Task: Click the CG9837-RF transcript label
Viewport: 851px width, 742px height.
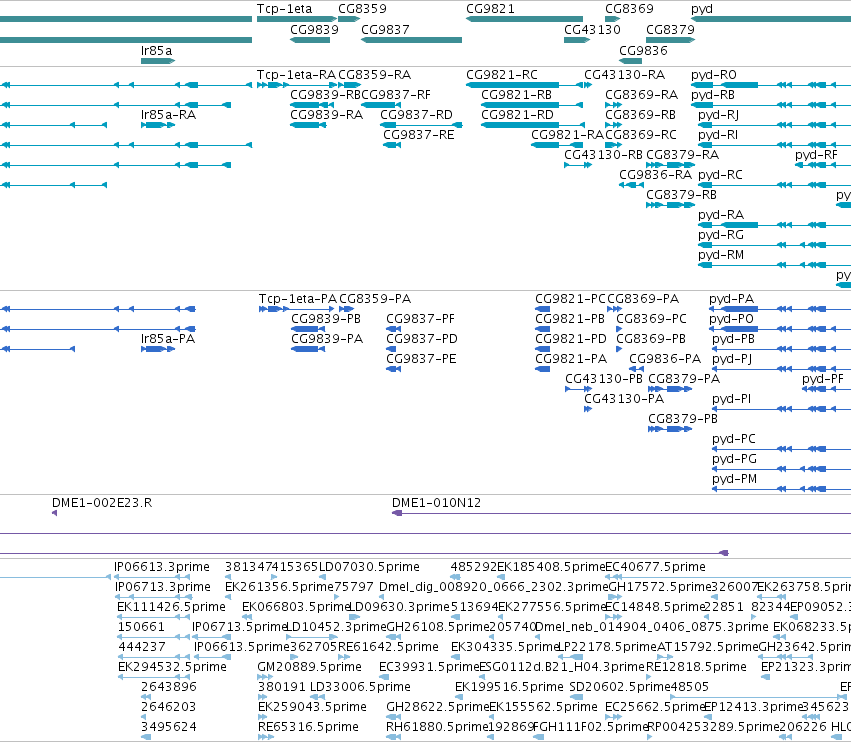Action: tap(396, 95)
